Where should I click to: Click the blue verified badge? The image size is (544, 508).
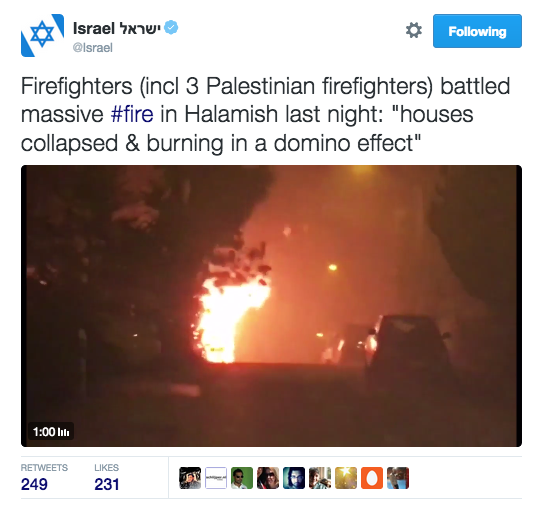tap(171, 27)
